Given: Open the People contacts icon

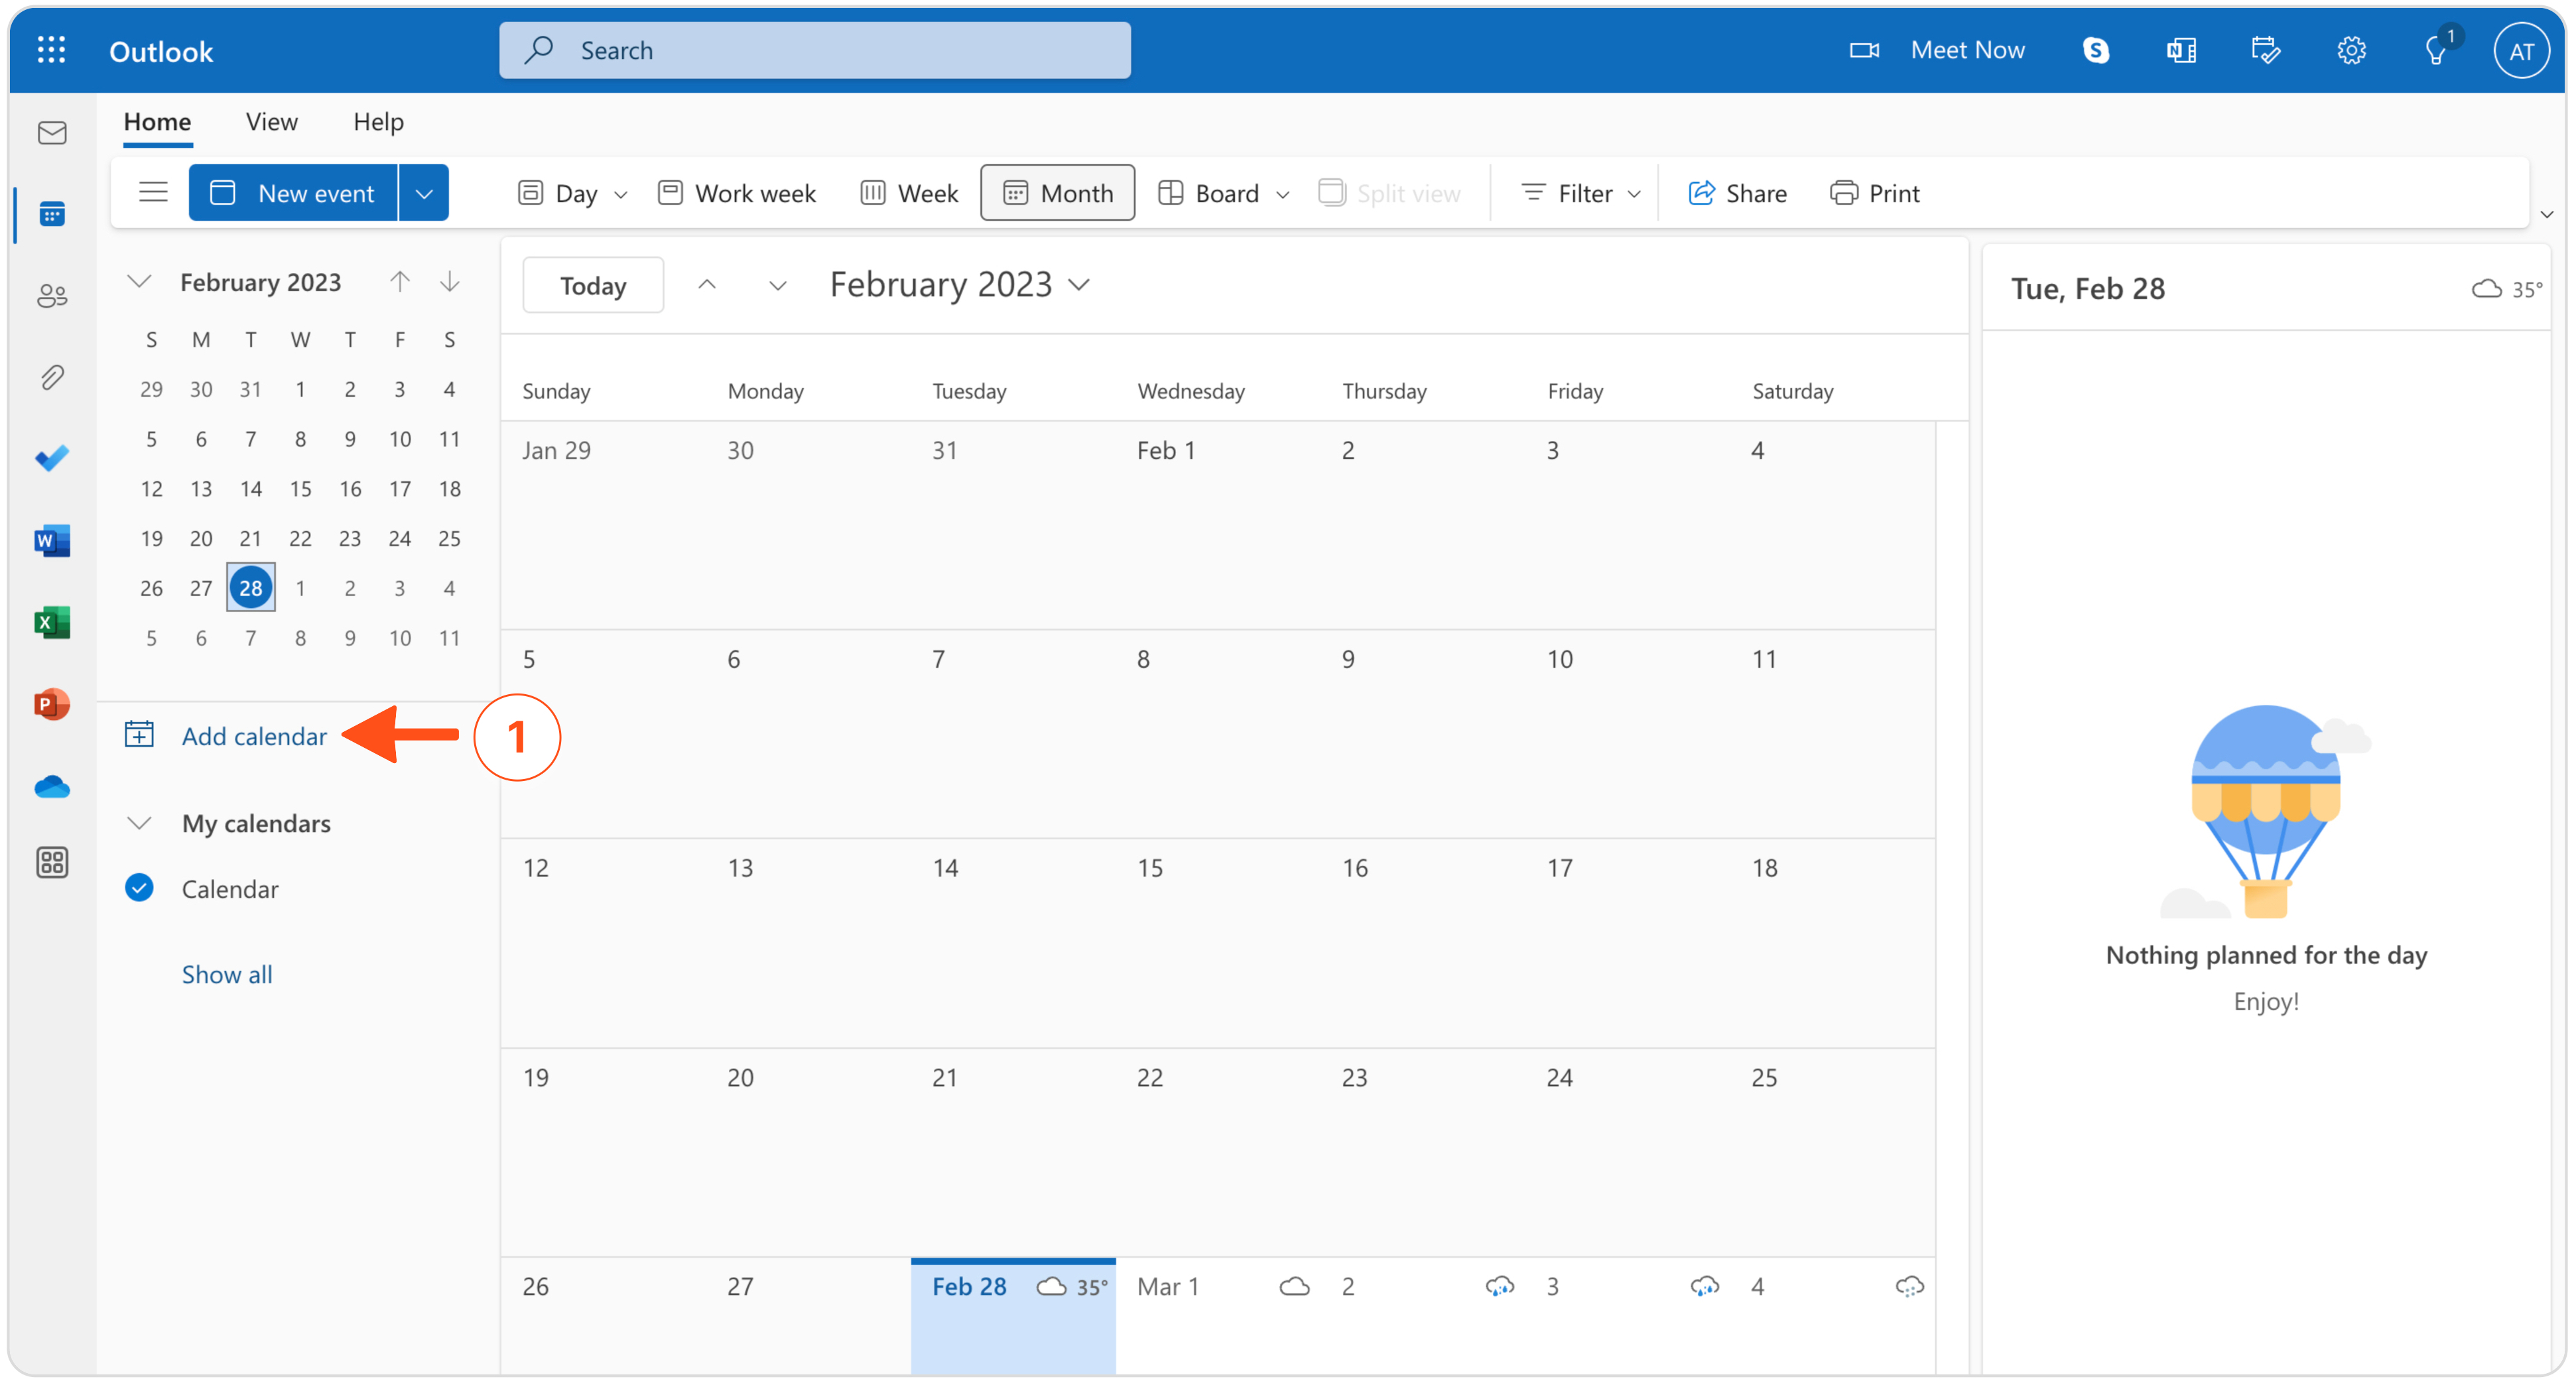Looking at the screenshot, I should pos(52,296).
